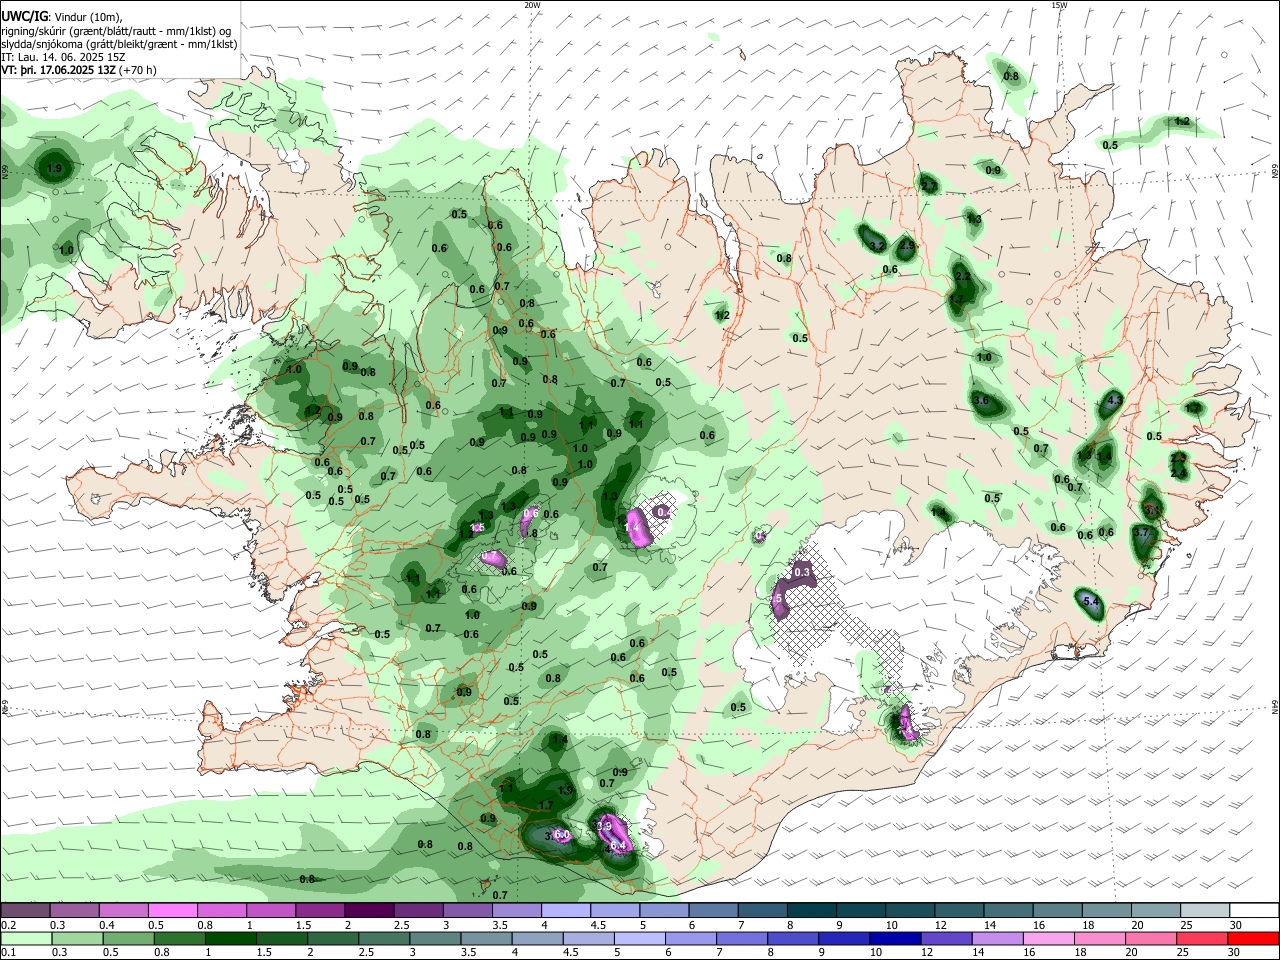Click the "0.1" label on the rain scale
This screenshot has width=1280, height=960.
click(8, 953)
